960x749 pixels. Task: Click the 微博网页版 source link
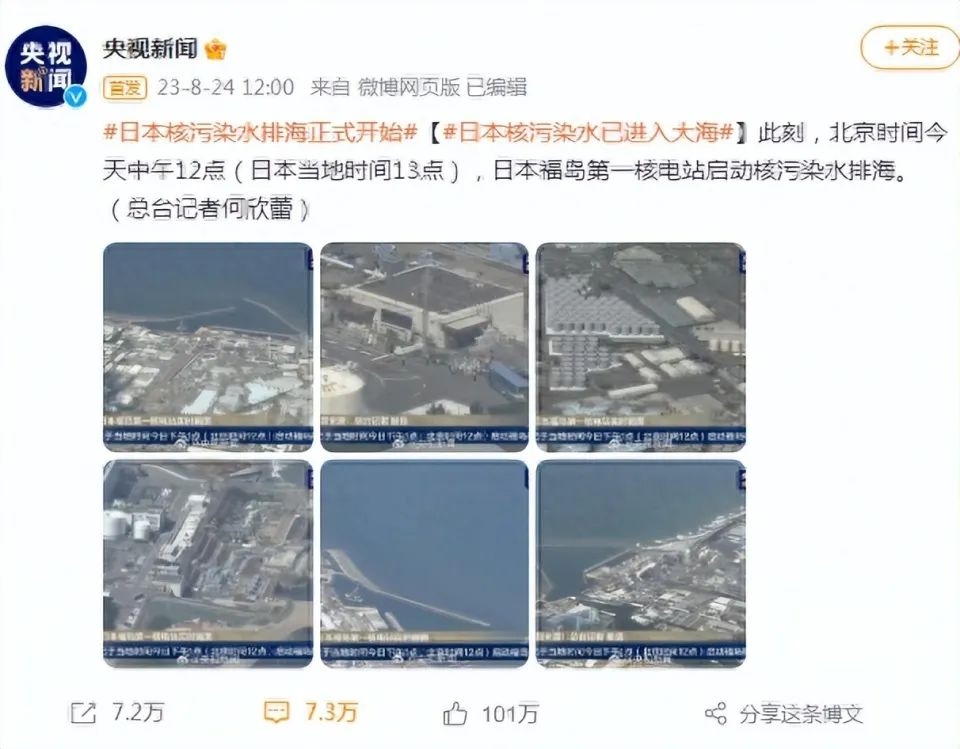(408, 88)
